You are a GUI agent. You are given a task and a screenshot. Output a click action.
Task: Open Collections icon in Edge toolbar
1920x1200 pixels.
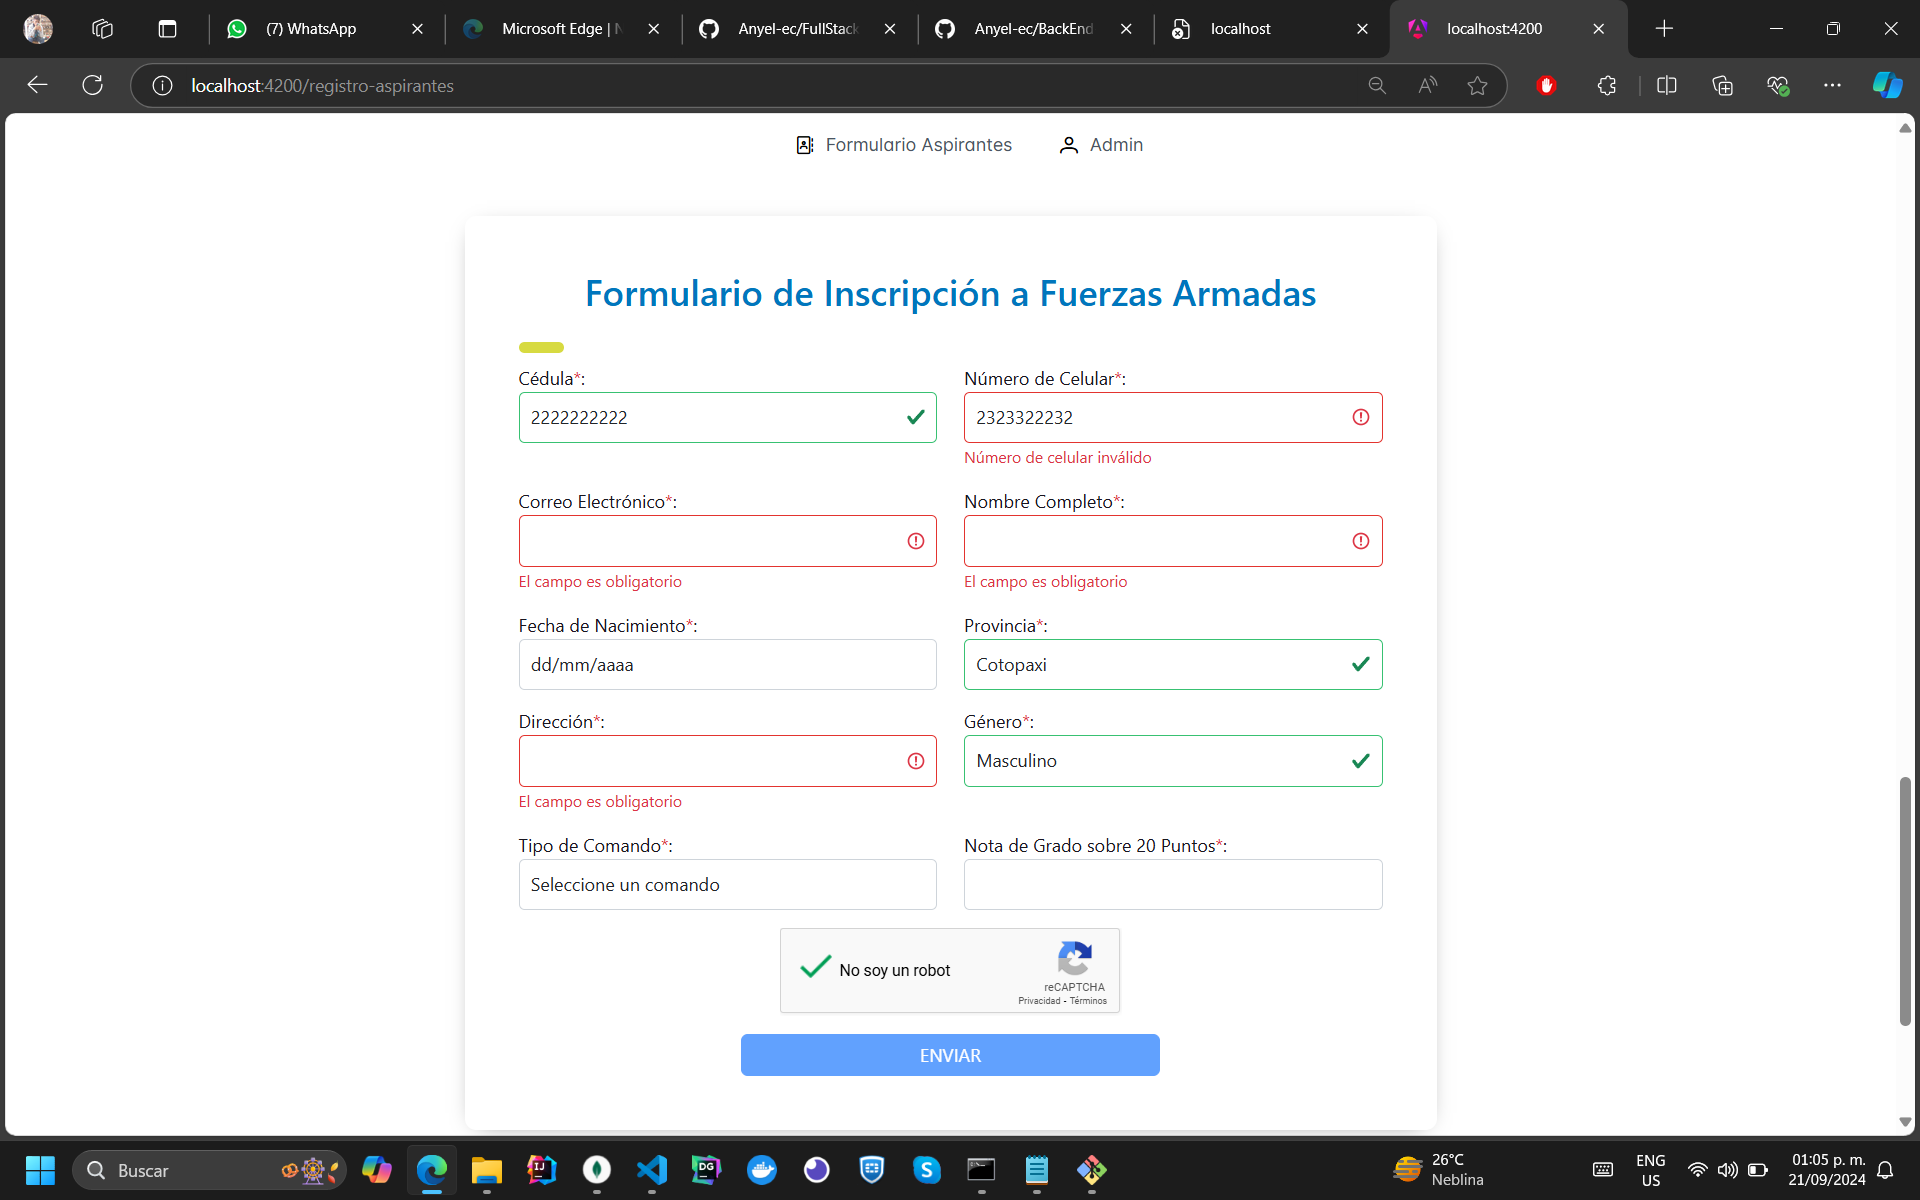tap(1722, 86)
